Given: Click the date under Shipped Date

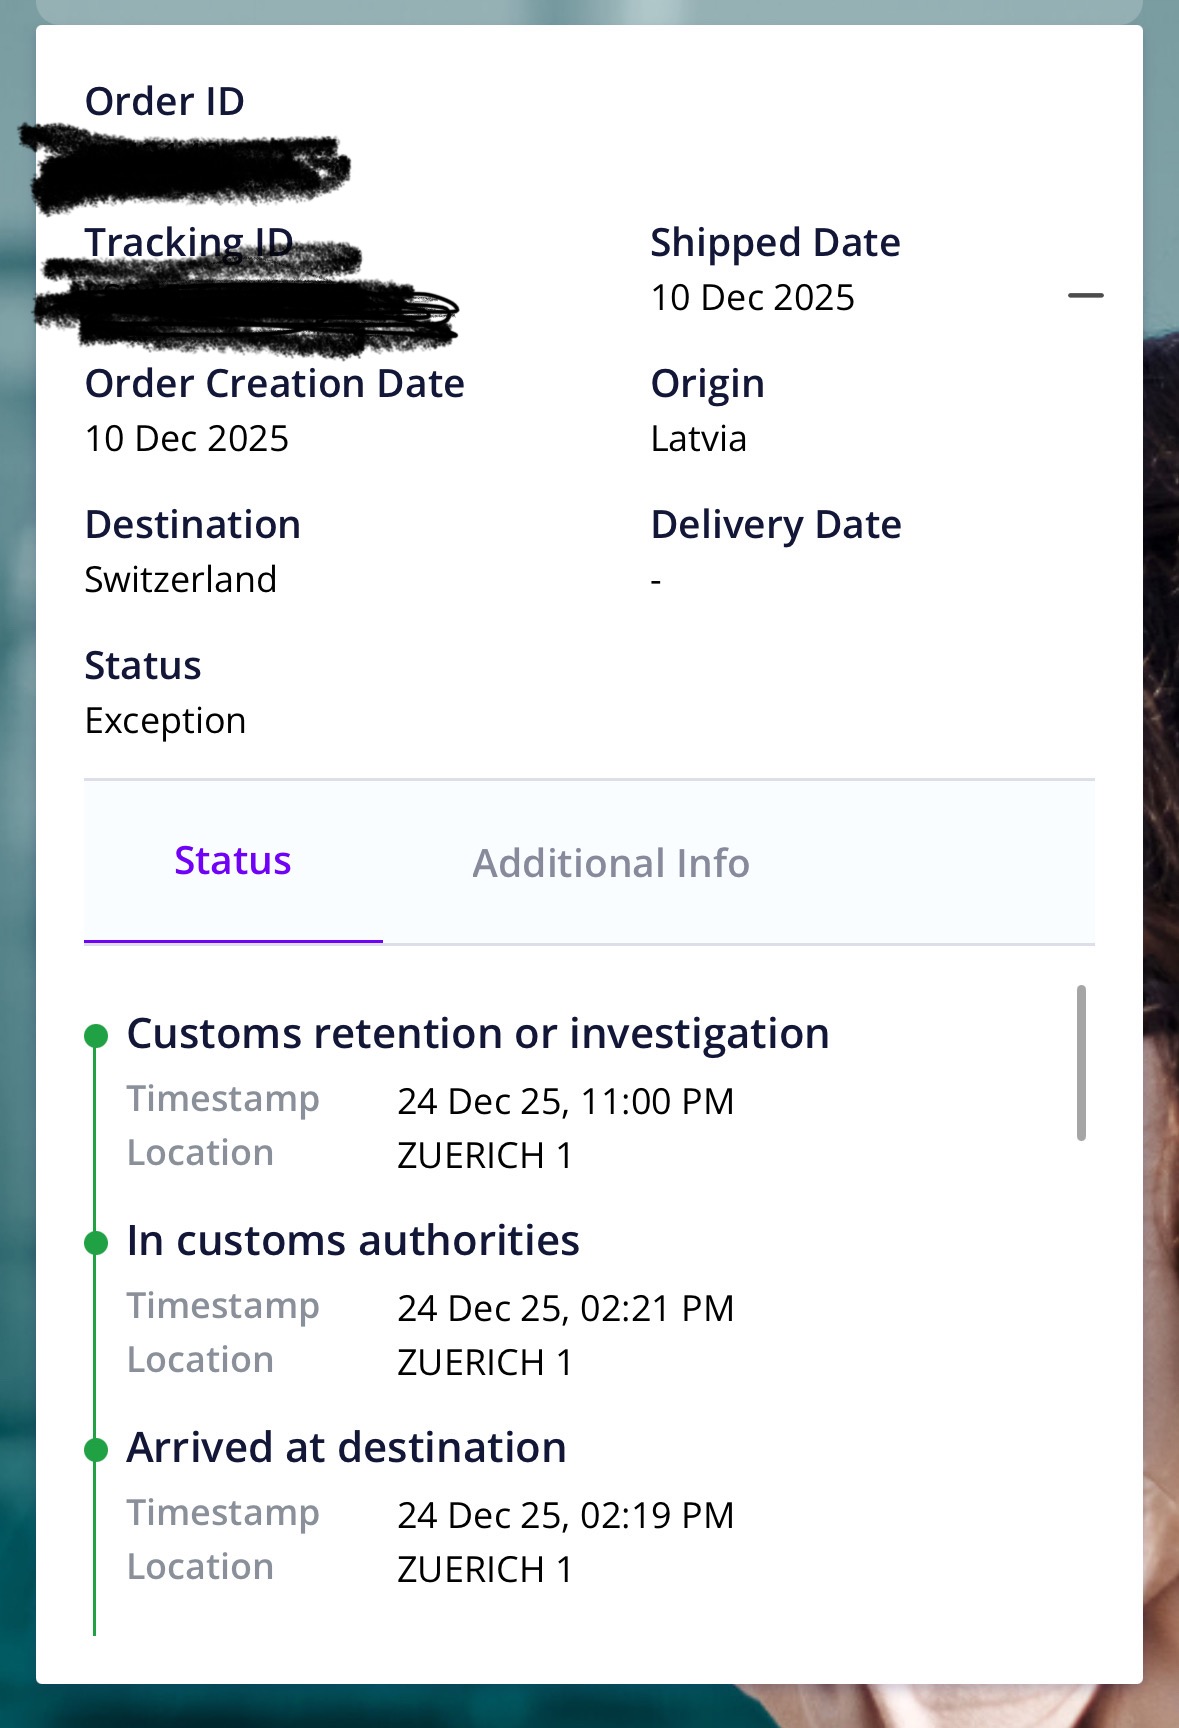Looking at the screenshot, I should pyautogui.click(x=752, y=298).
